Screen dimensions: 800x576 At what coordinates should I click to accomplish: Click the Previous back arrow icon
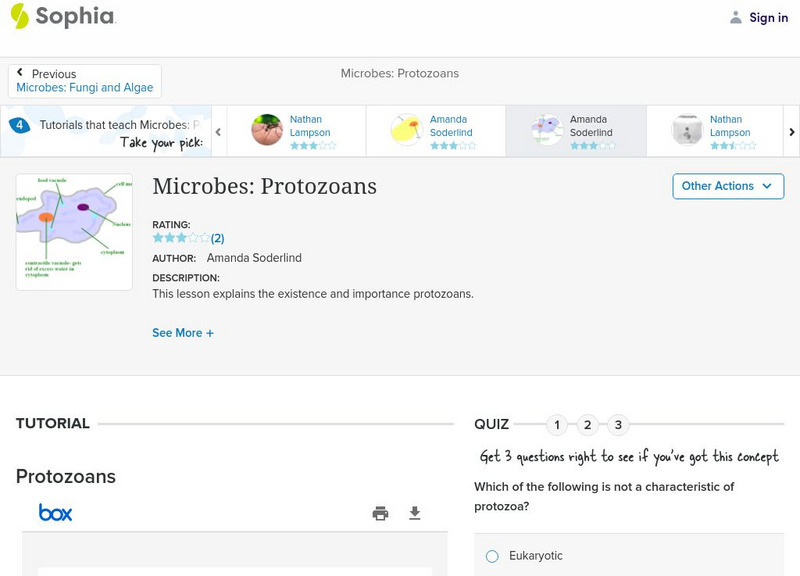click(x=20, y=73)
